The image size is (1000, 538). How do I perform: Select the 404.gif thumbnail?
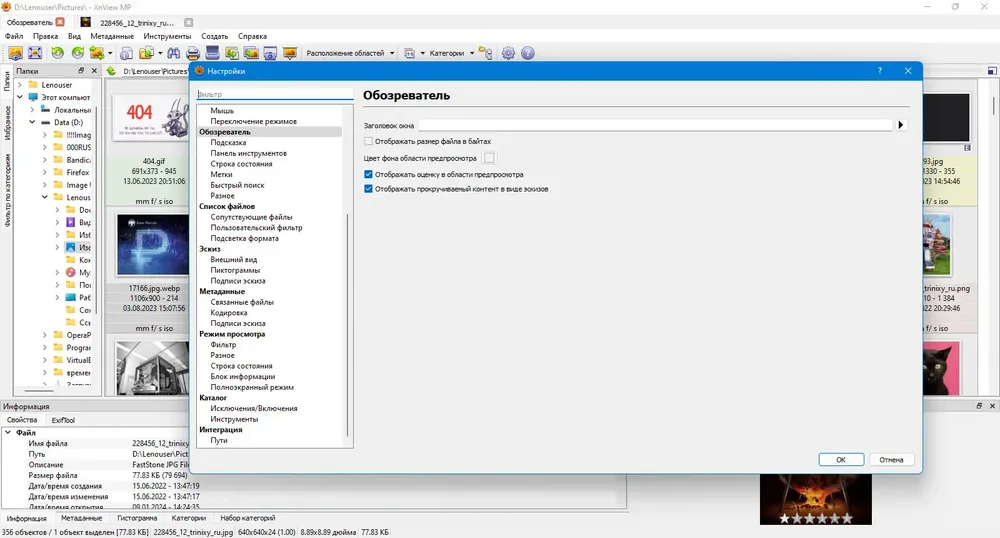tap(152, 117)
